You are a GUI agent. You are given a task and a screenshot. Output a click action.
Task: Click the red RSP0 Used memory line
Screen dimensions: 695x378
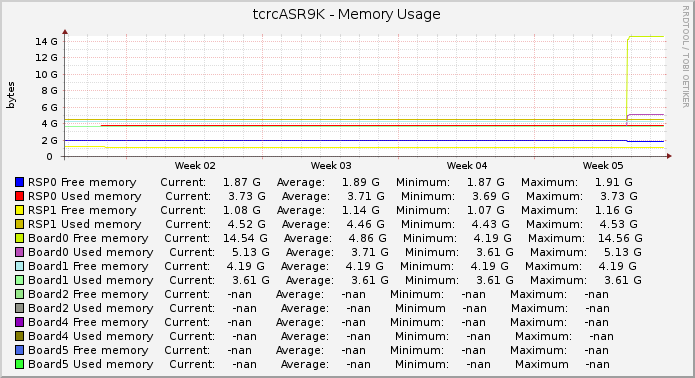pyautogui.click(x=382, y=125)
